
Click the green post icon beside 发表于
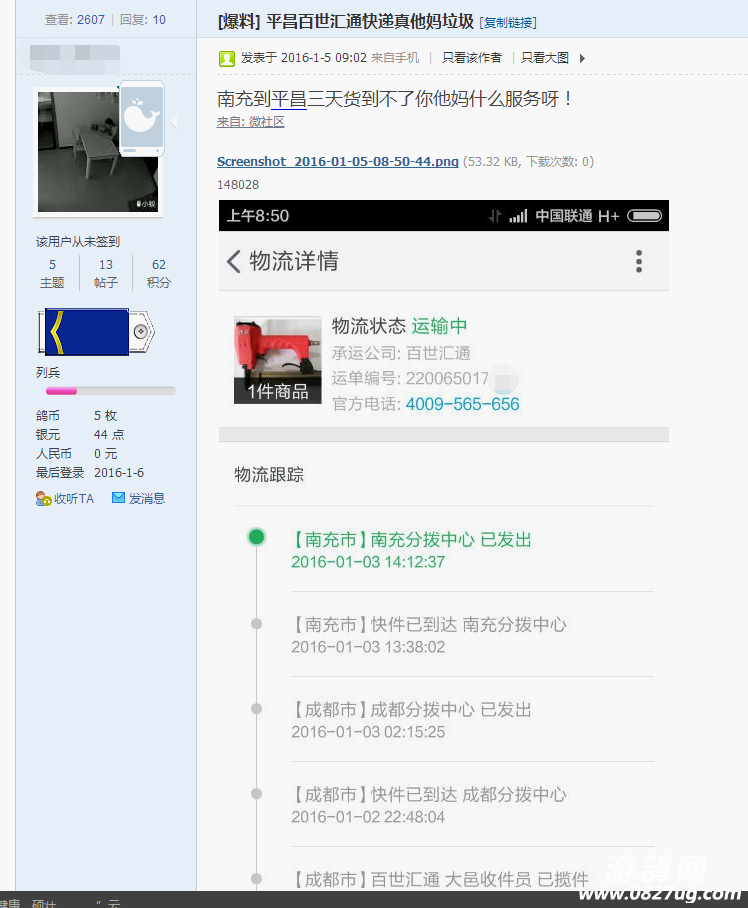[227, 58]
